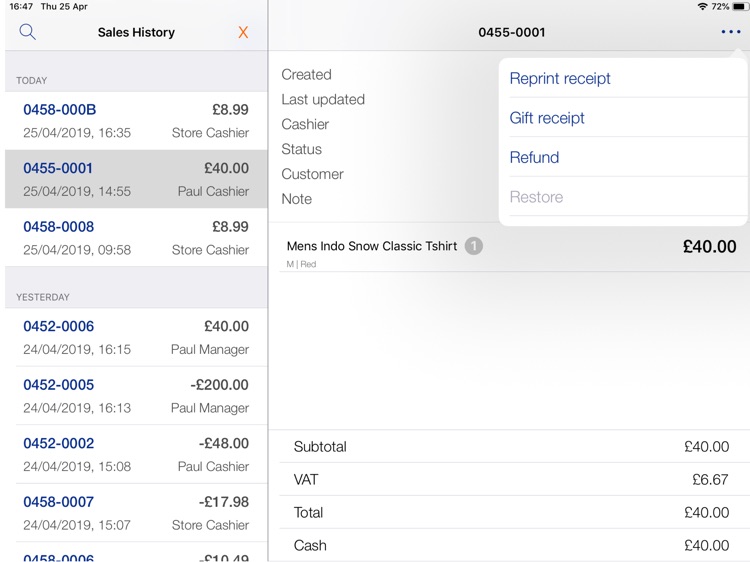The width and height of the screenshot is (750, 562).
Task: Click the Sales History title
Action: (x=136, y=32)
